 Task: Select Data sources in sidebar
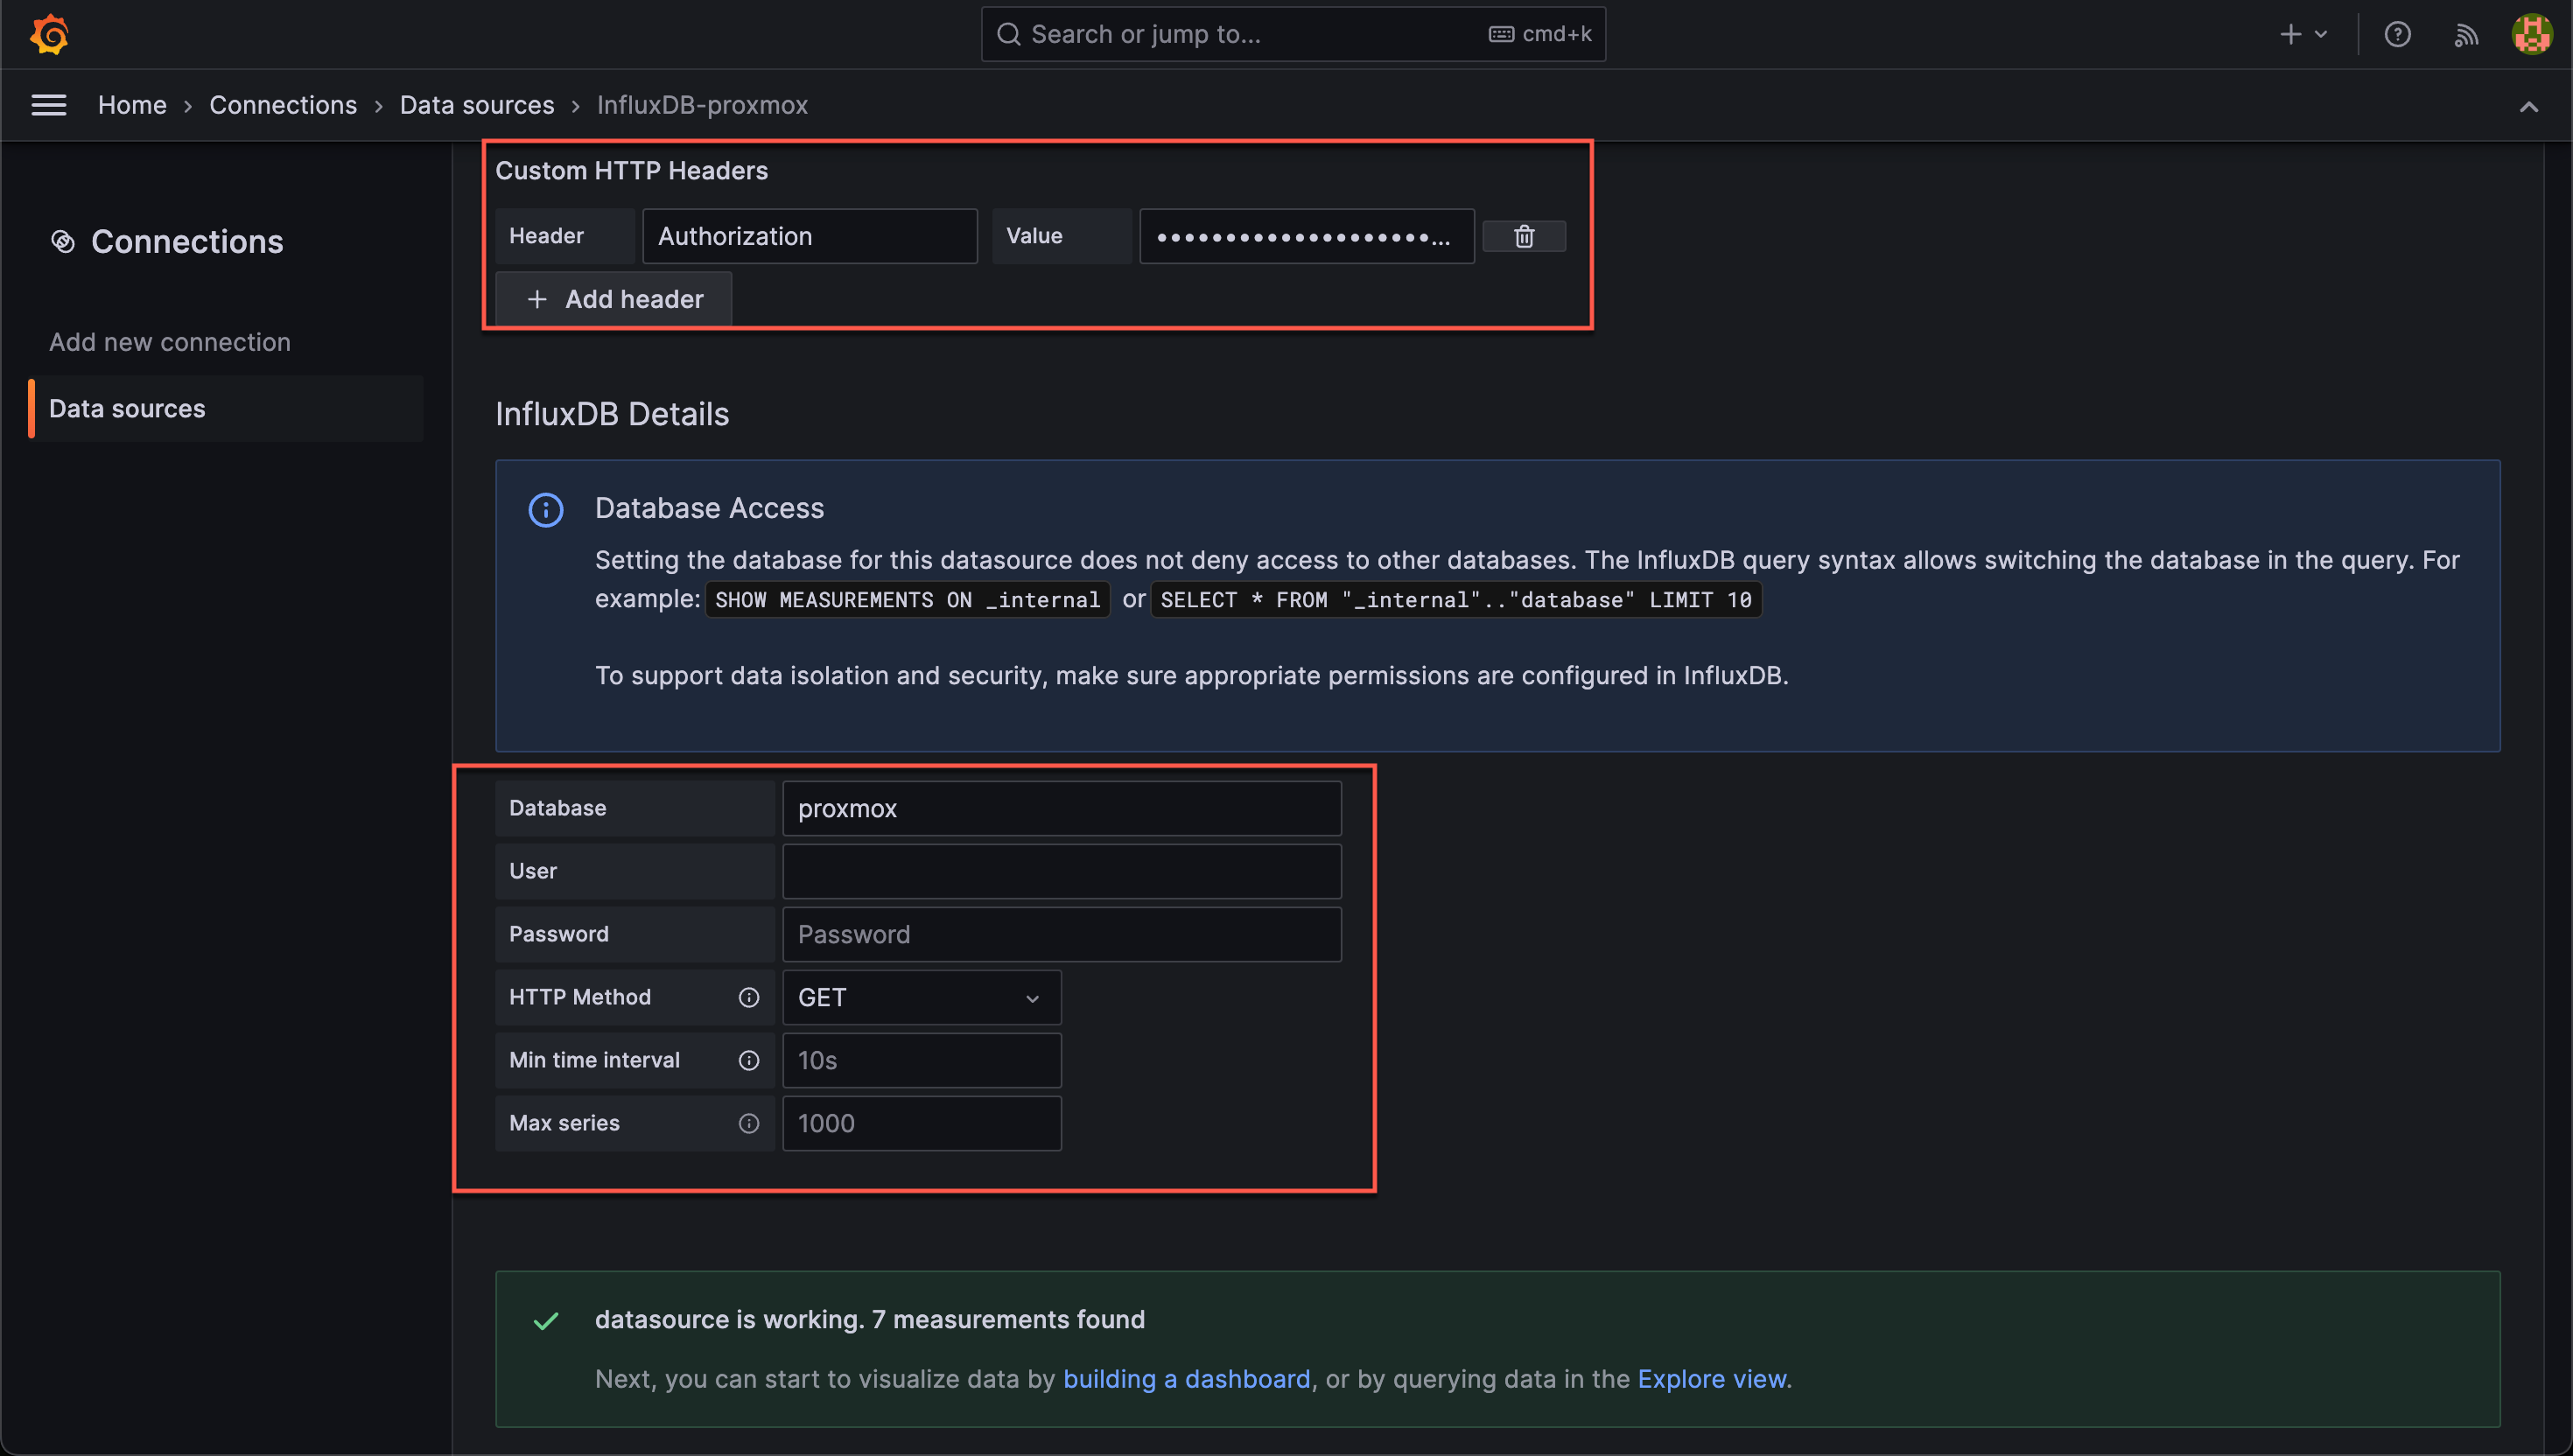(x=225, y=409)
